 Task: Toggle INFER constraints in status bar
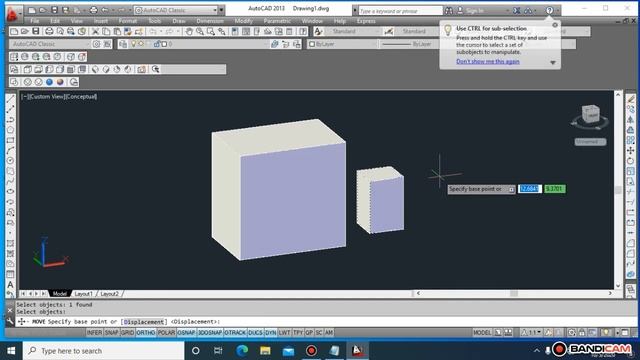point(94,333)
